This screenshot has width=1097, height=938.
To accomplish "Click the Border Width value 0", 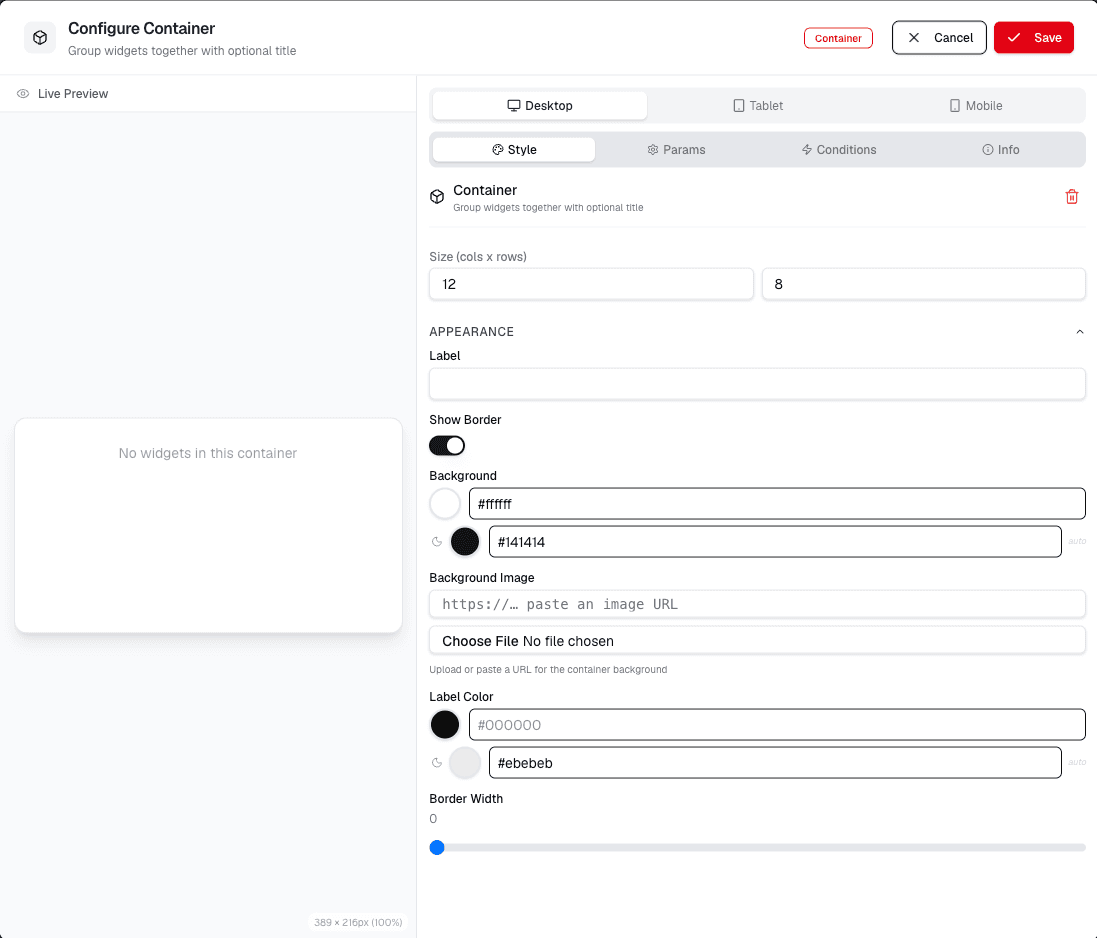I will click(433, 818).
